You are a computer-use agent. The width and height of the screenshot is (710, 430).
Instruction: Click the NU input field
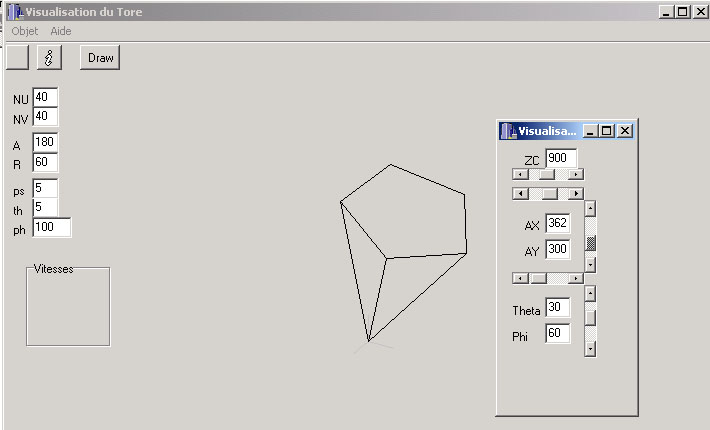coord(45,97)
